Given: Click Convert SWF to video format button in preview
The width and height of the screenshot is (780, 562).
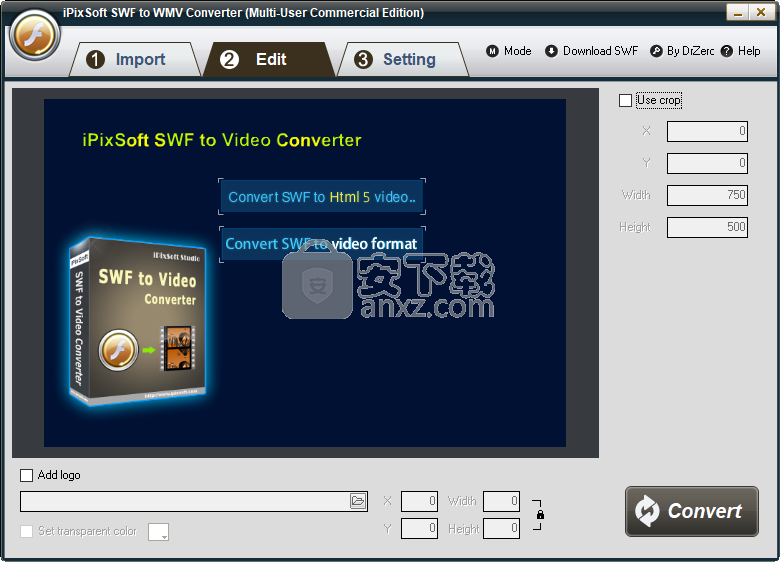Looking at the screenshot, I should 321,244.
